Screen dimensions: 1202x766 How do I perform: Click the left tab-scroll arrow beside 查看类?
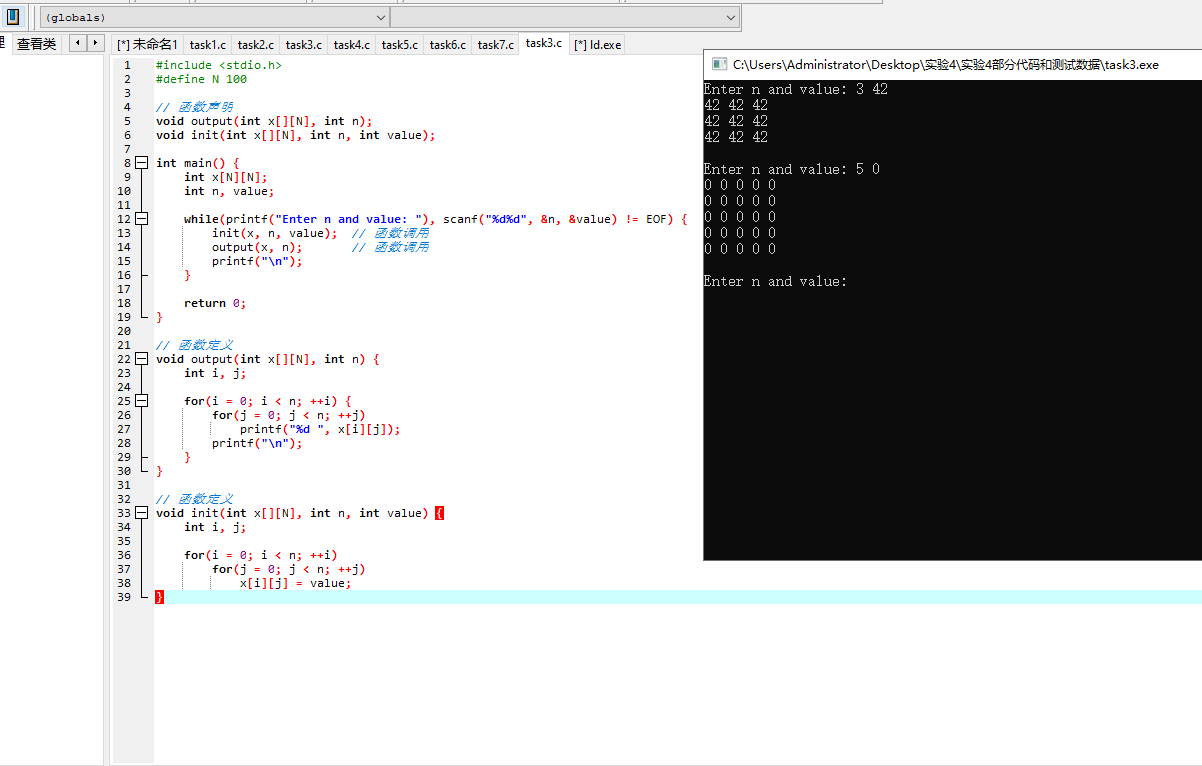point(77,43)
